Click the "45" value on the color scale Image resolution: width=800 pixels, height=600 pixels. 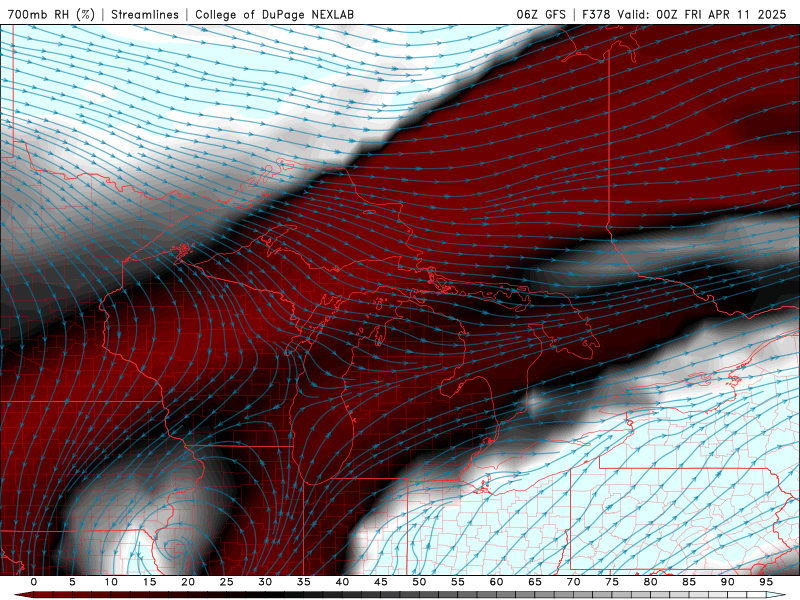click(381, 582)
